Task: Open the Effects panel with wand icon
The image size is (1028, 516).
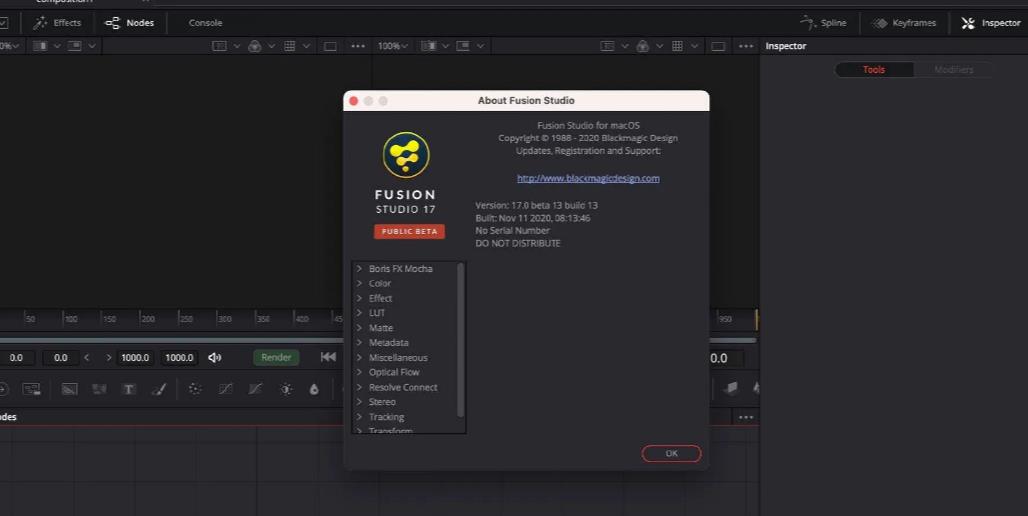Action: click(57, 23)
